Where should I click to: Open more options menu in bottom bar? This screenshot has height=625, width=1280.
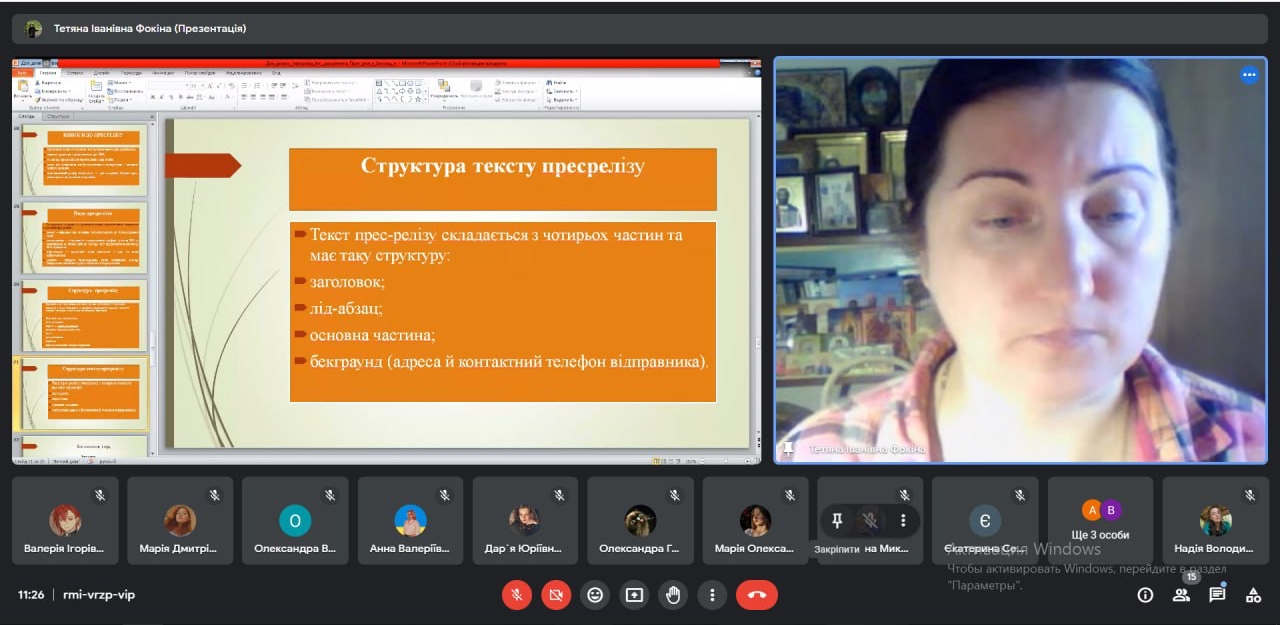coord(712,595)
